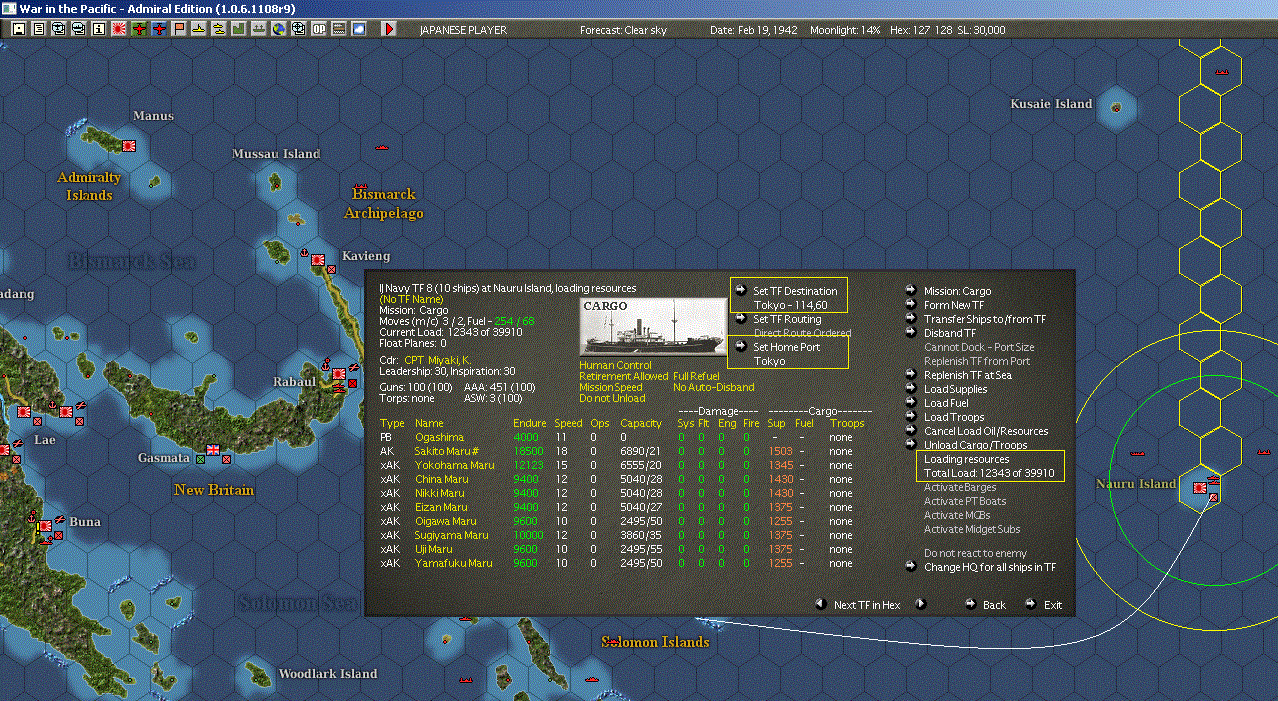Click arrow beside Set Home Port

741,347
